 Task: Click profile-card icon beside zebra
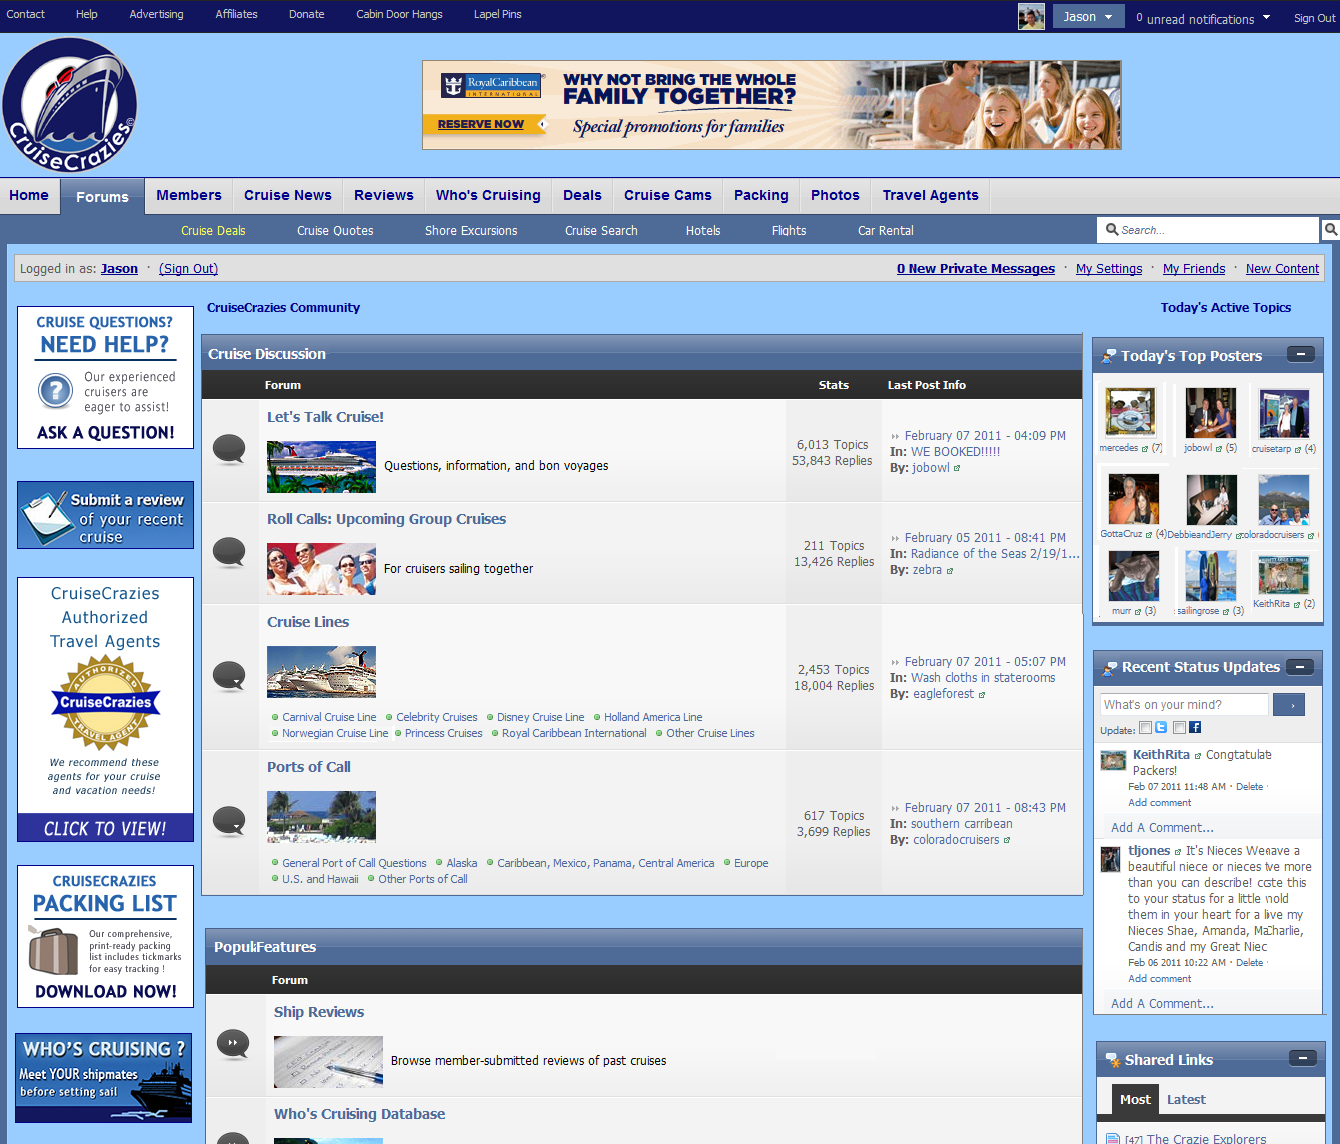point(950,571)
